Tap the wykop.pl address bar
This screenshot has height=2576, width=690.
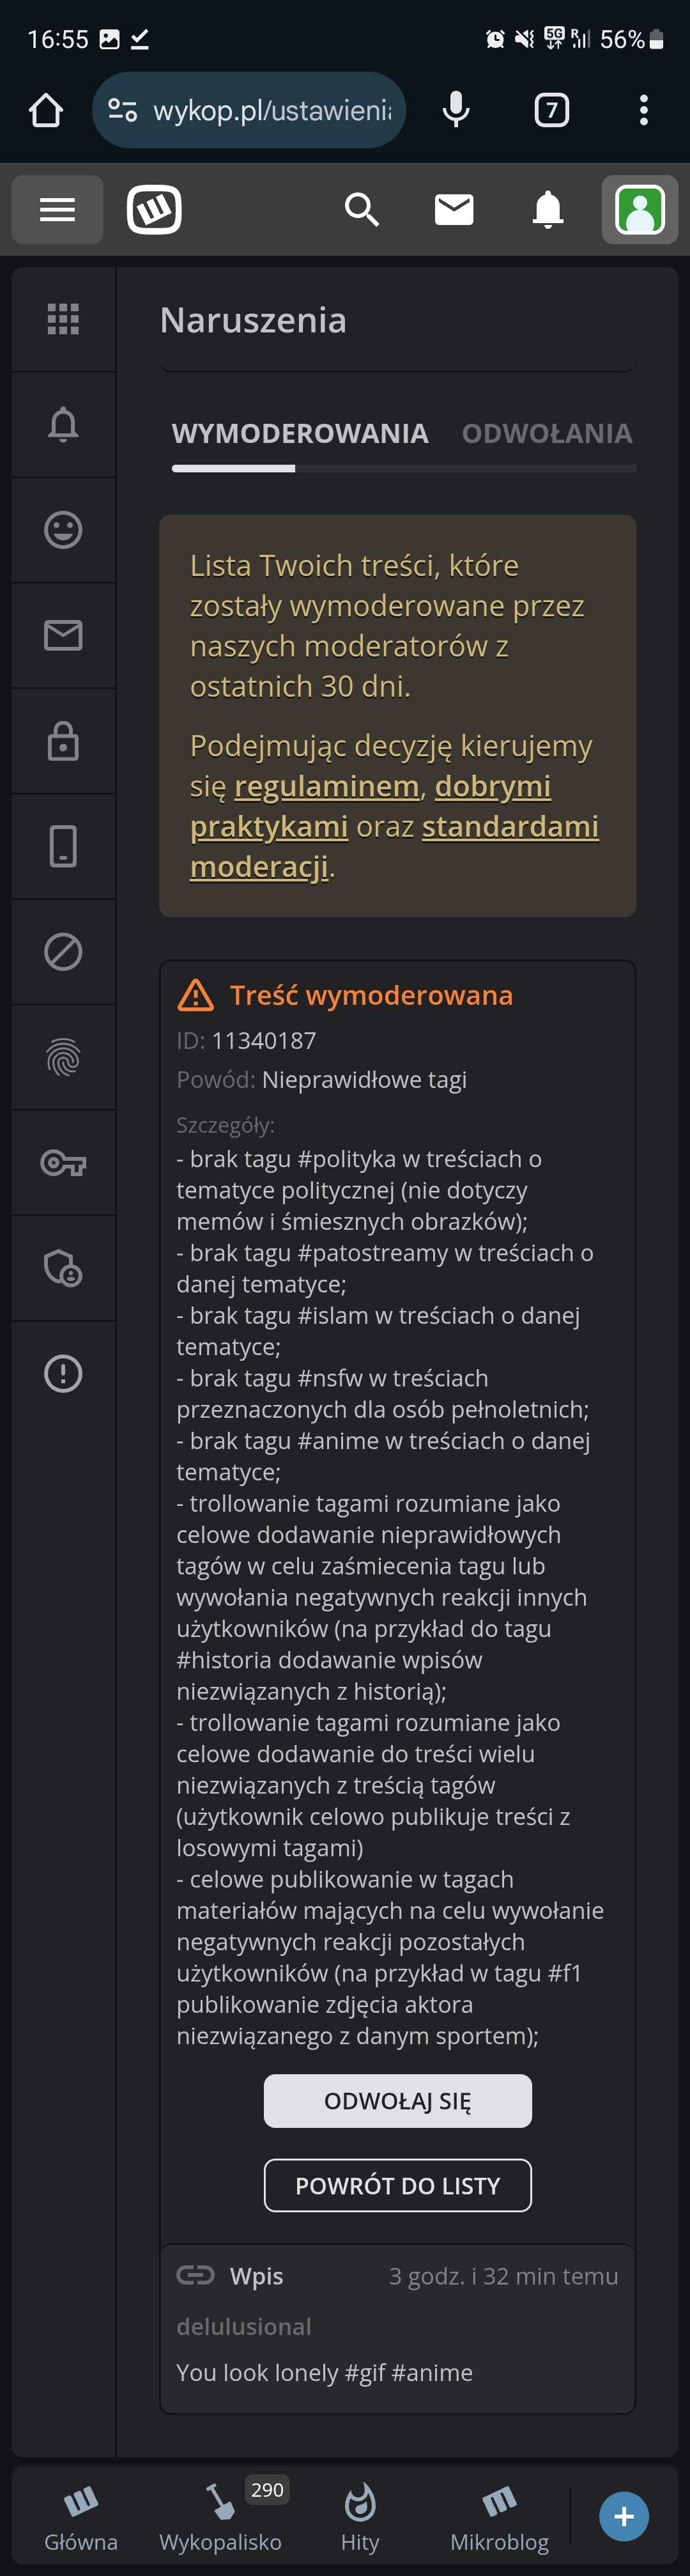[250, 110]
